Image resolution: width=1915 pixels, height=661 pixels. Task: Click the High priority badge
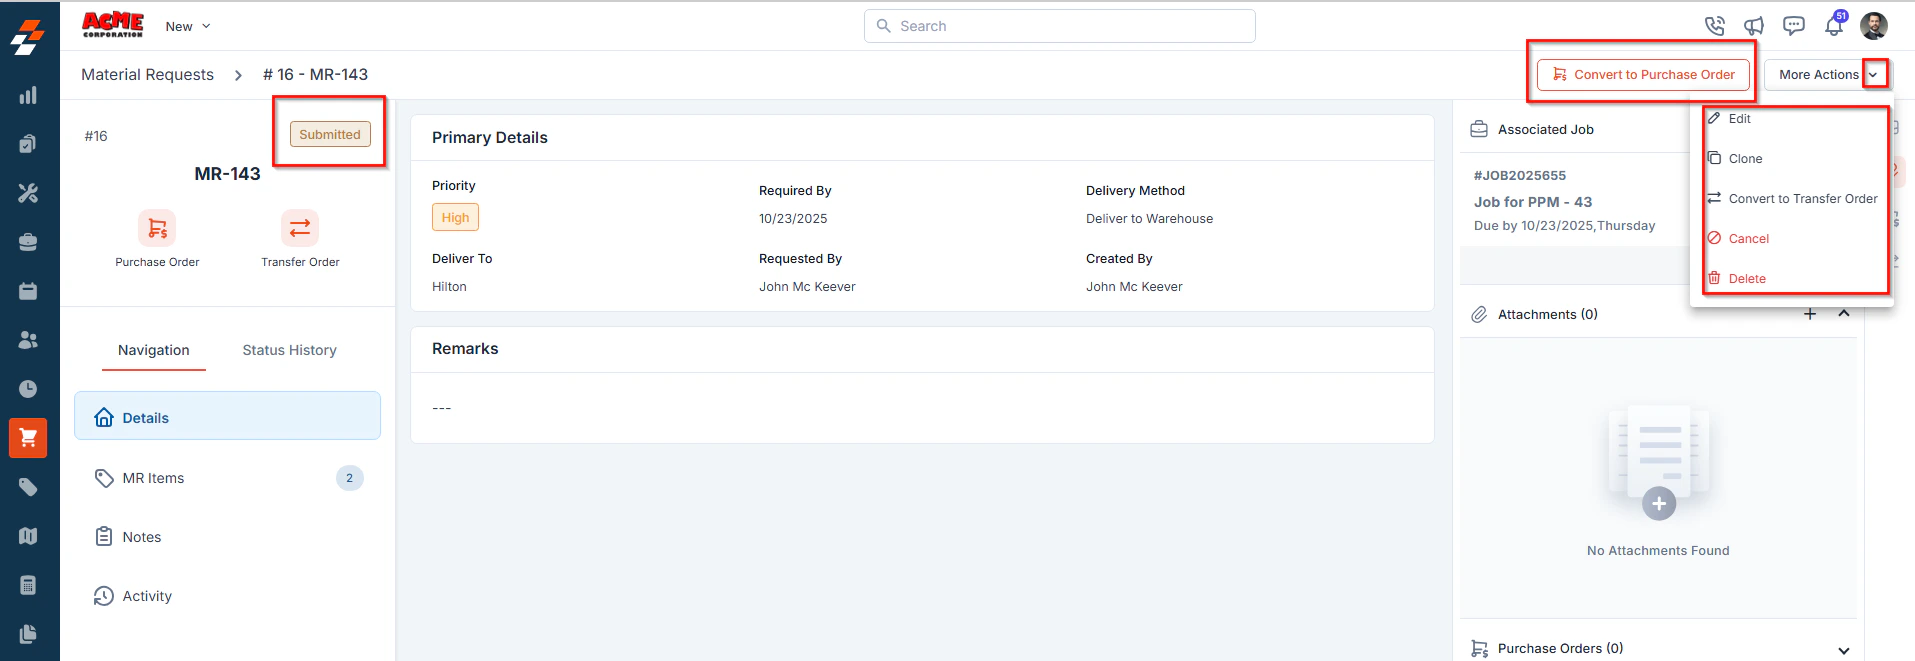pos(455,217)
